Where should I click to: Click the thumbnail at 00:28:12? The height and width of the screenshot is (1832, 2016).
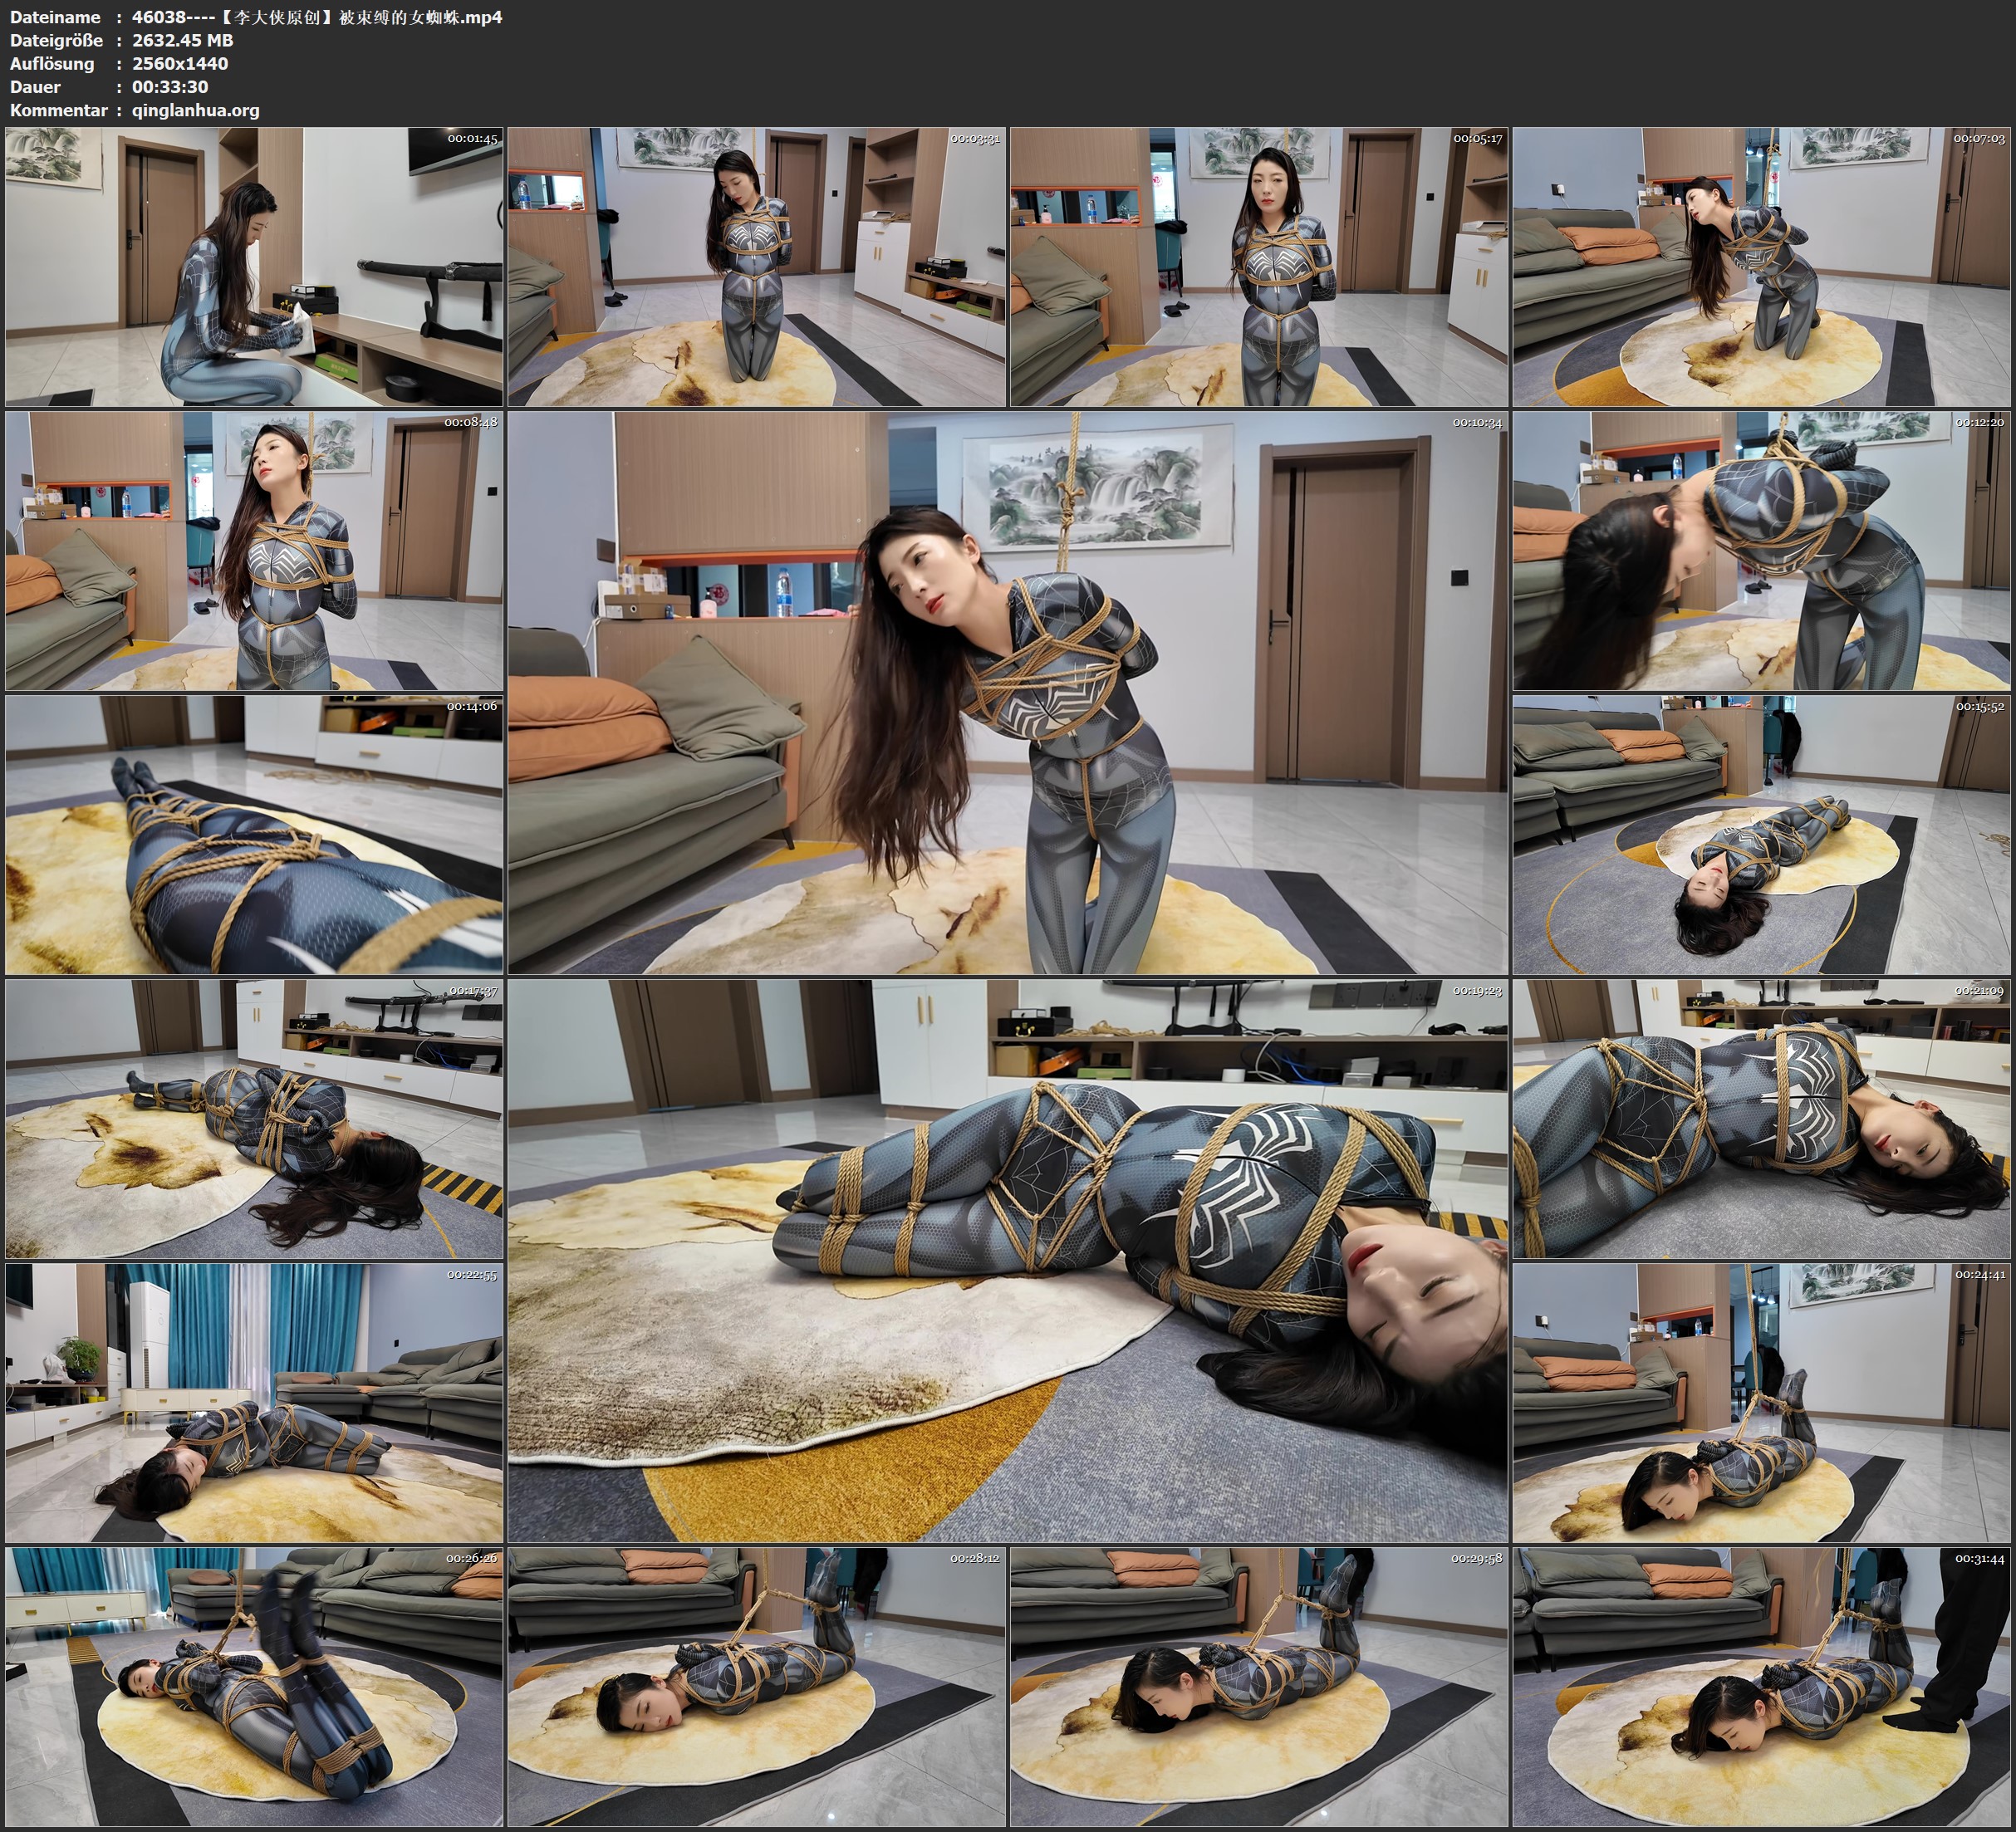point(757,1687)
